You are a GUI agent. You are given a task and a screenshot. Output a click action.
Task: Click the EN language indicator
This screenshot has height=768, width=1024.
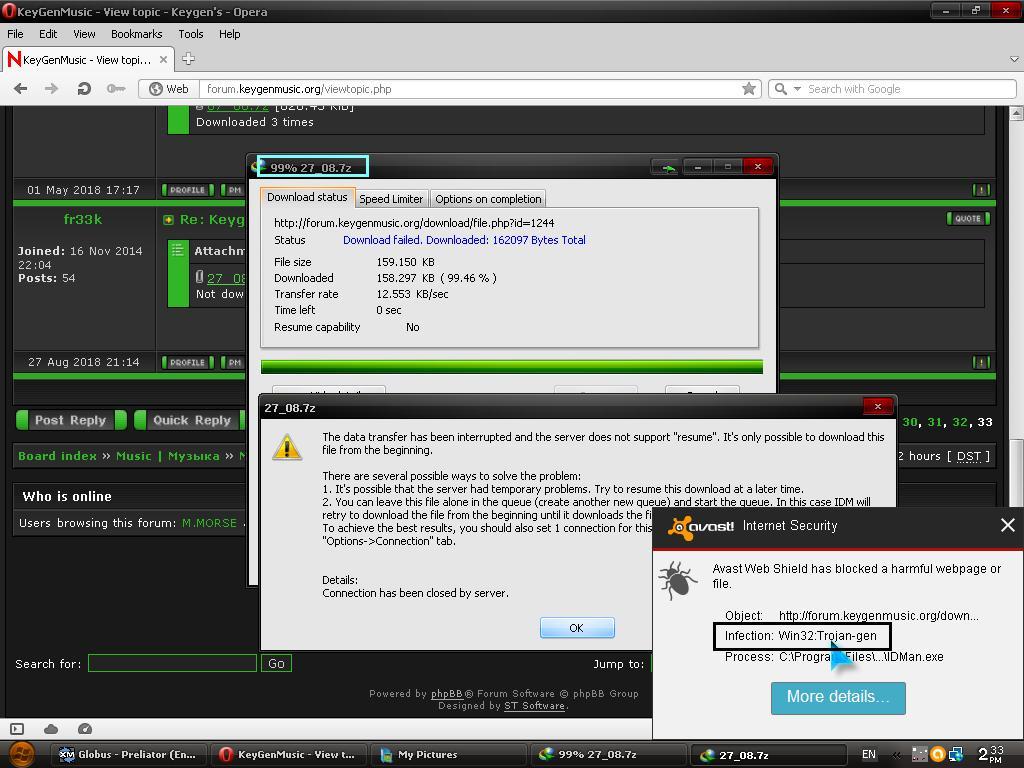[x=869, y=754]
